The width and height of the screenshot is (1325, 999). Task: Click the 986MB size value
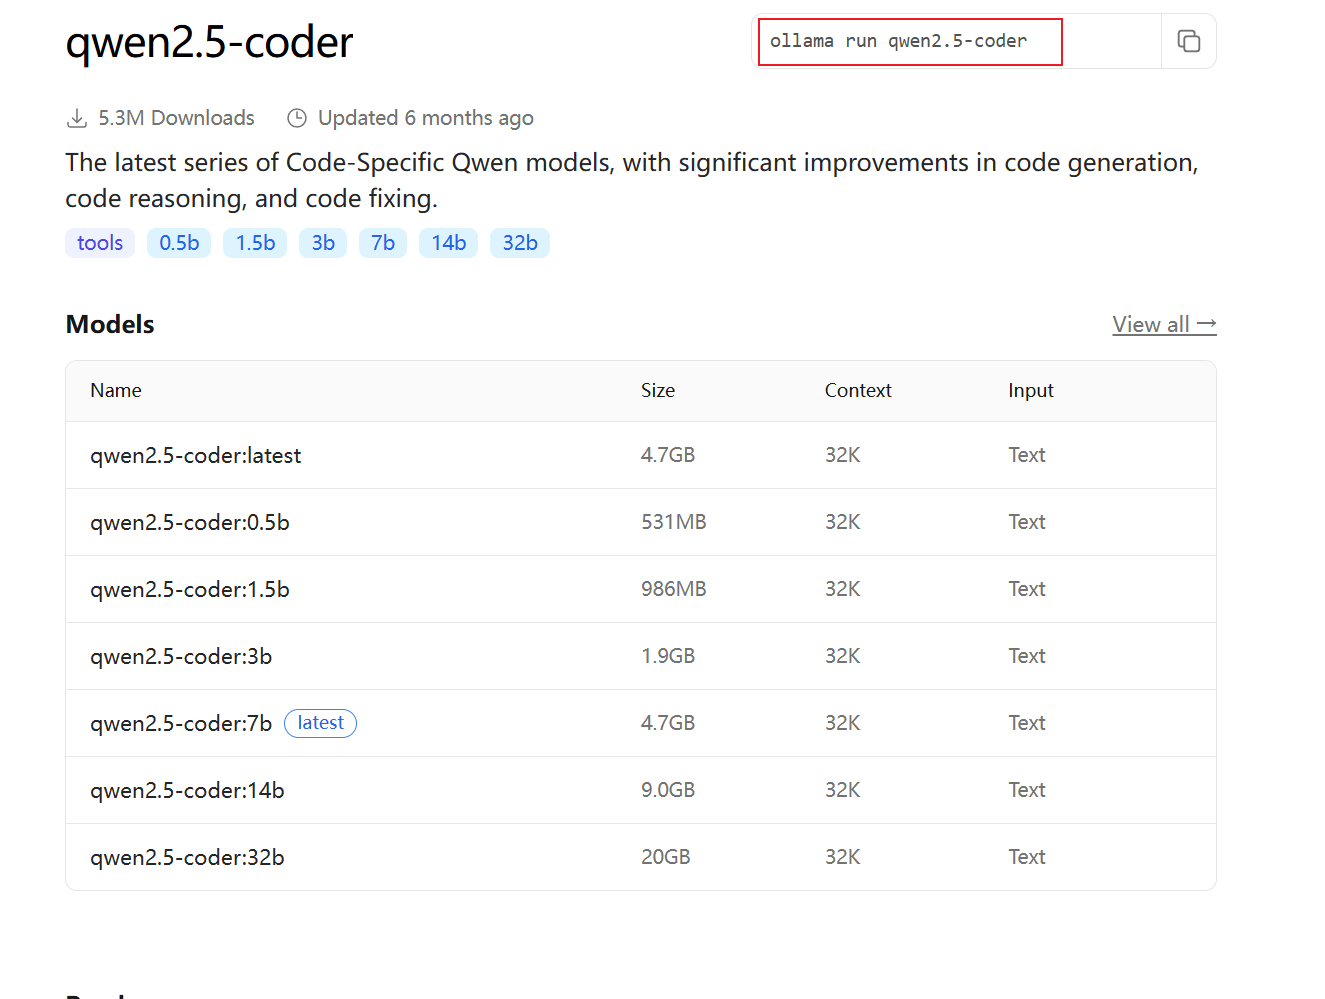(674, 589)
